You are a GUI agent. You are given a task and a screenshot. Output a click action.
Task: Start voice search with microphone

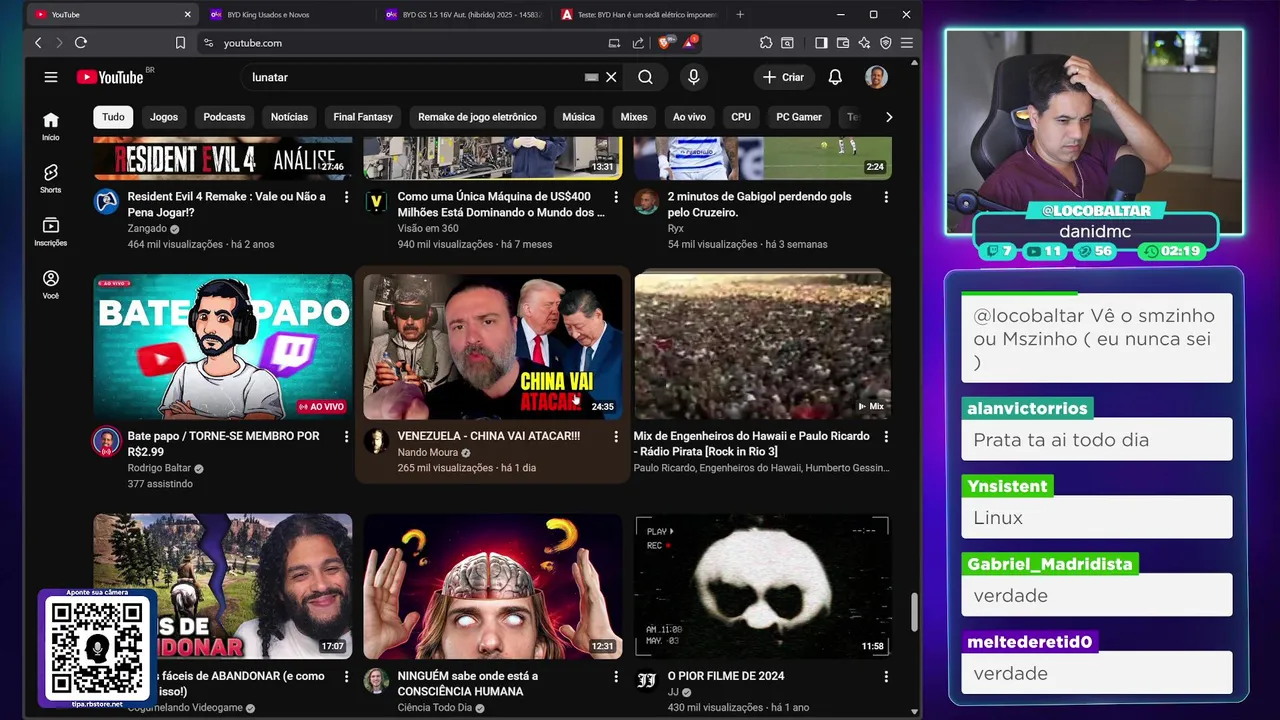click(x=693, y=77)
